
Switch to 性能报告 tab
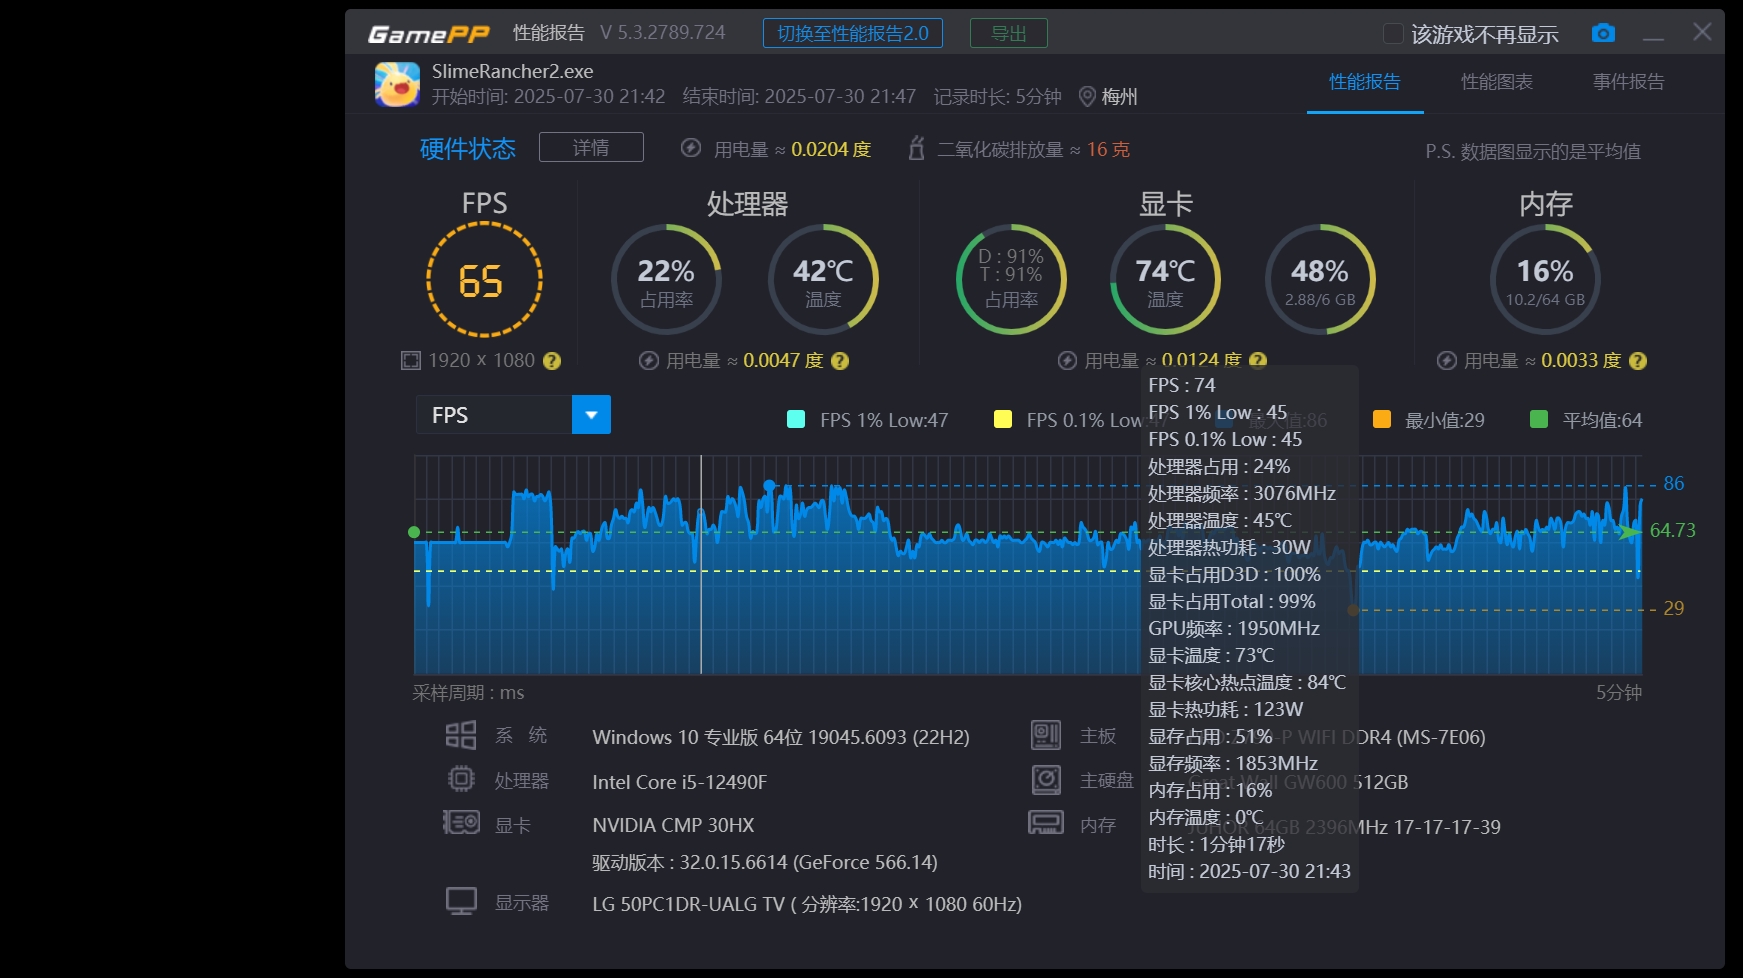pos(1365,82)
